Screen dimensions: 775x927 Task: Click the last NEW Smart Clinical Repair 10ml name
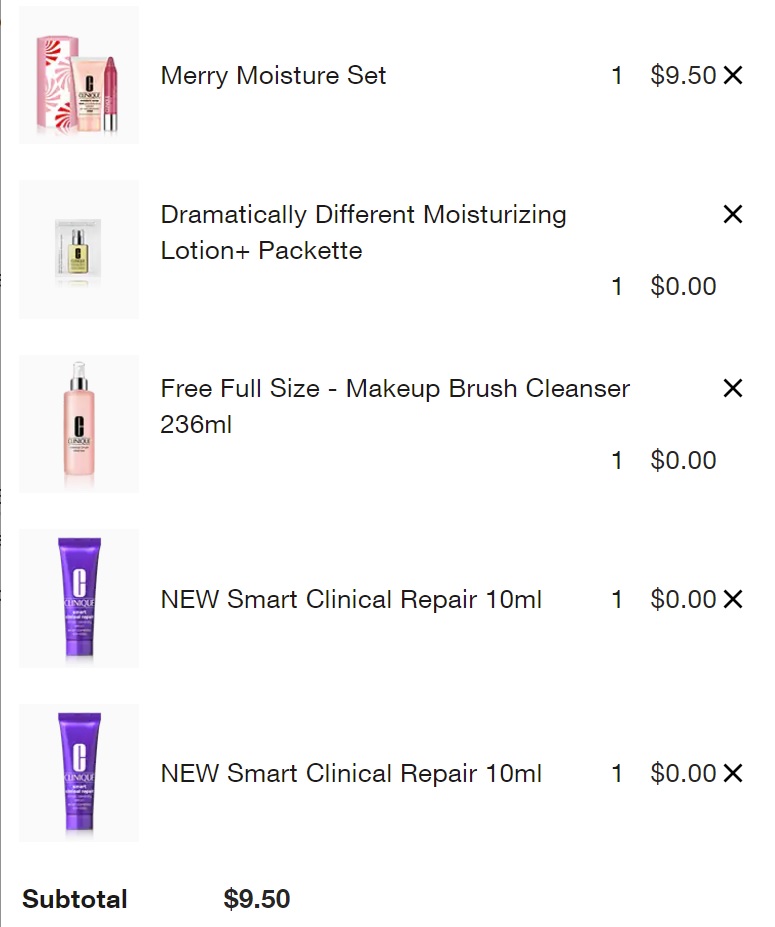click(x=351, y=774)
